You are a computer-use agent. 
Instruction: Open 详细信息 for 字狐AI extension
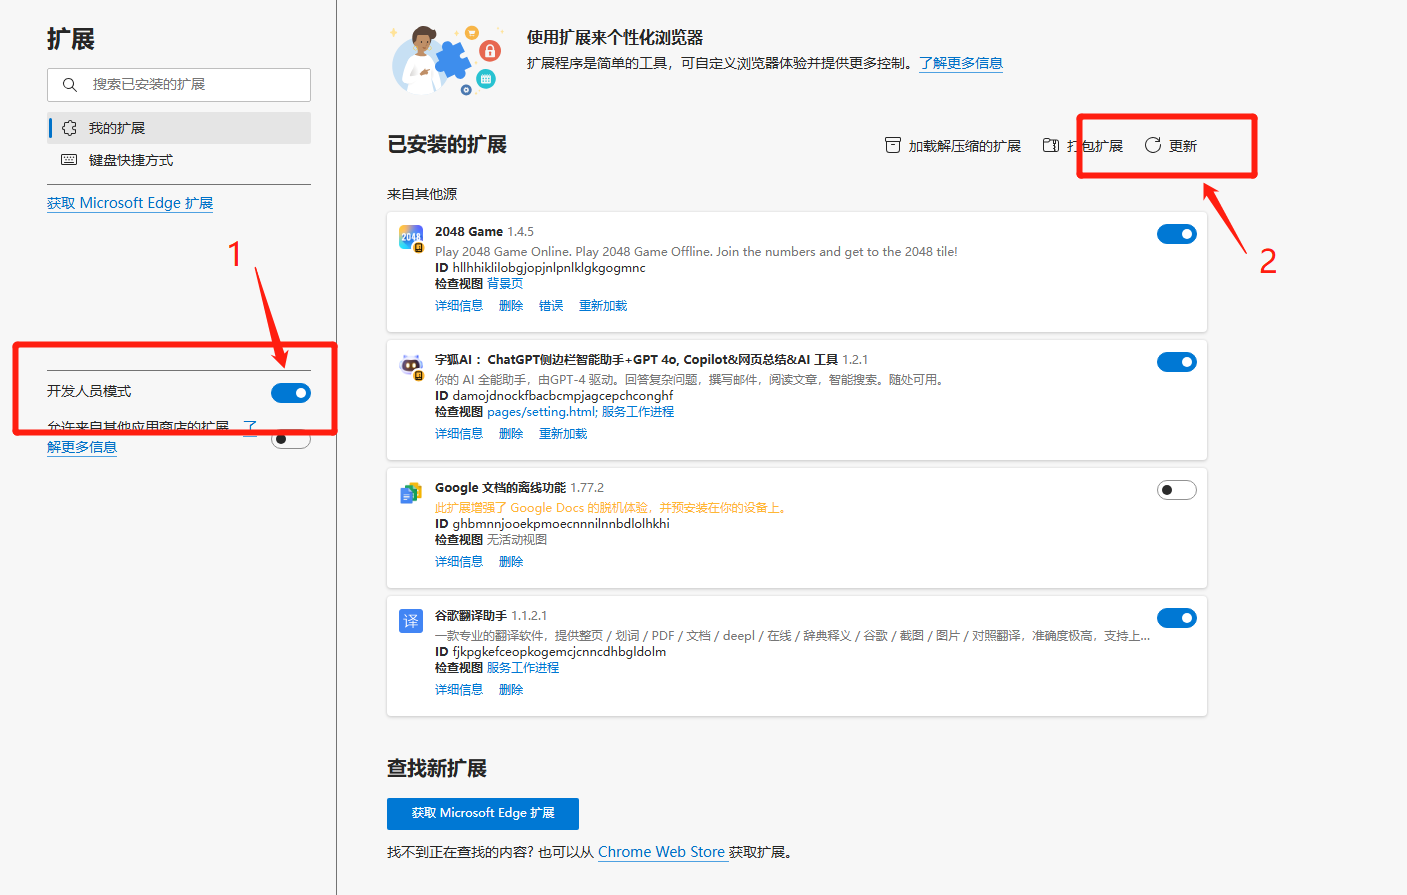459,434
